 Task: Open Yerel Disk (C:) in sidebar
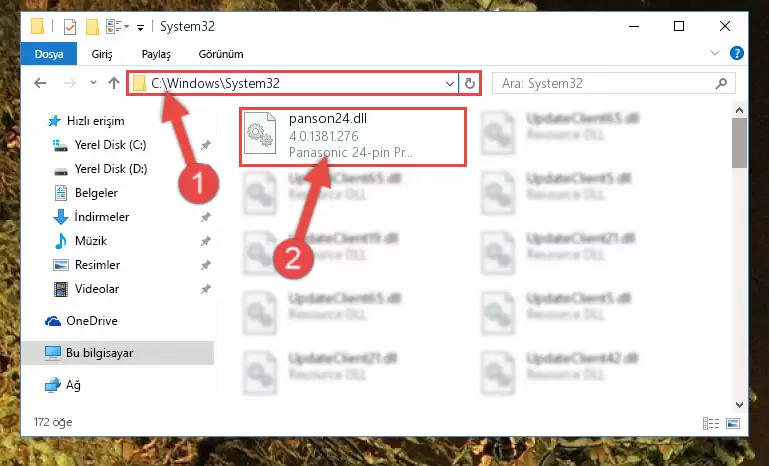(x=110, y=145)
